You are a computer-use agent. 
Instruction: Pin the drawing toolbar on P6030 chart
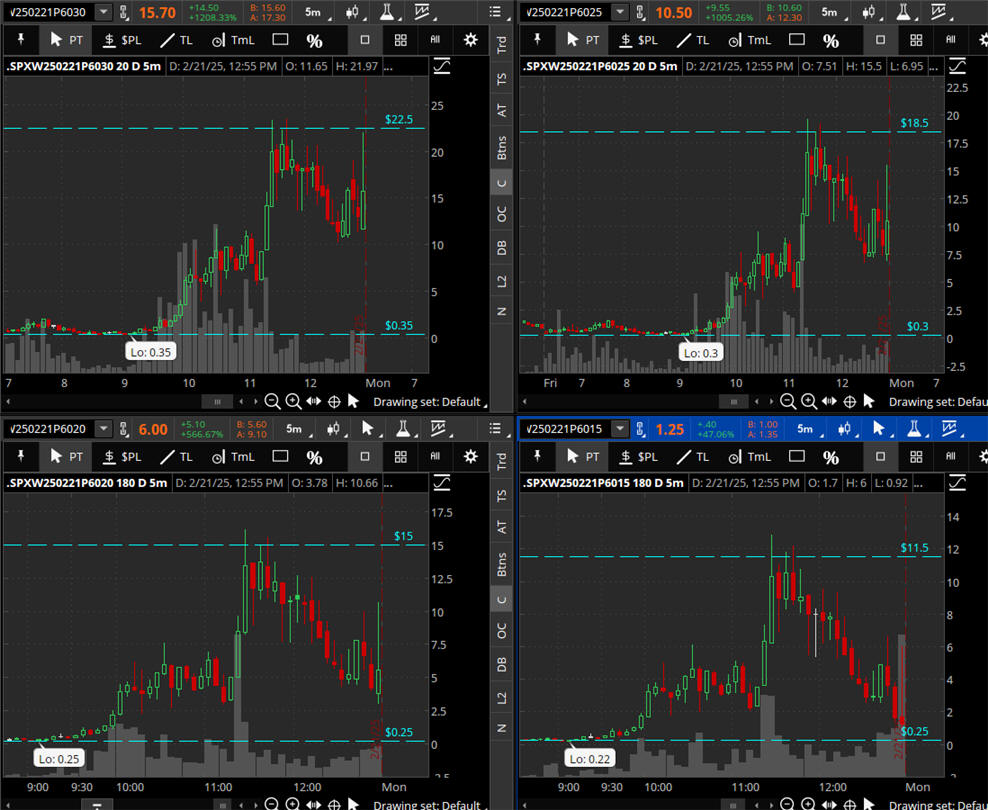coord(21,40)
